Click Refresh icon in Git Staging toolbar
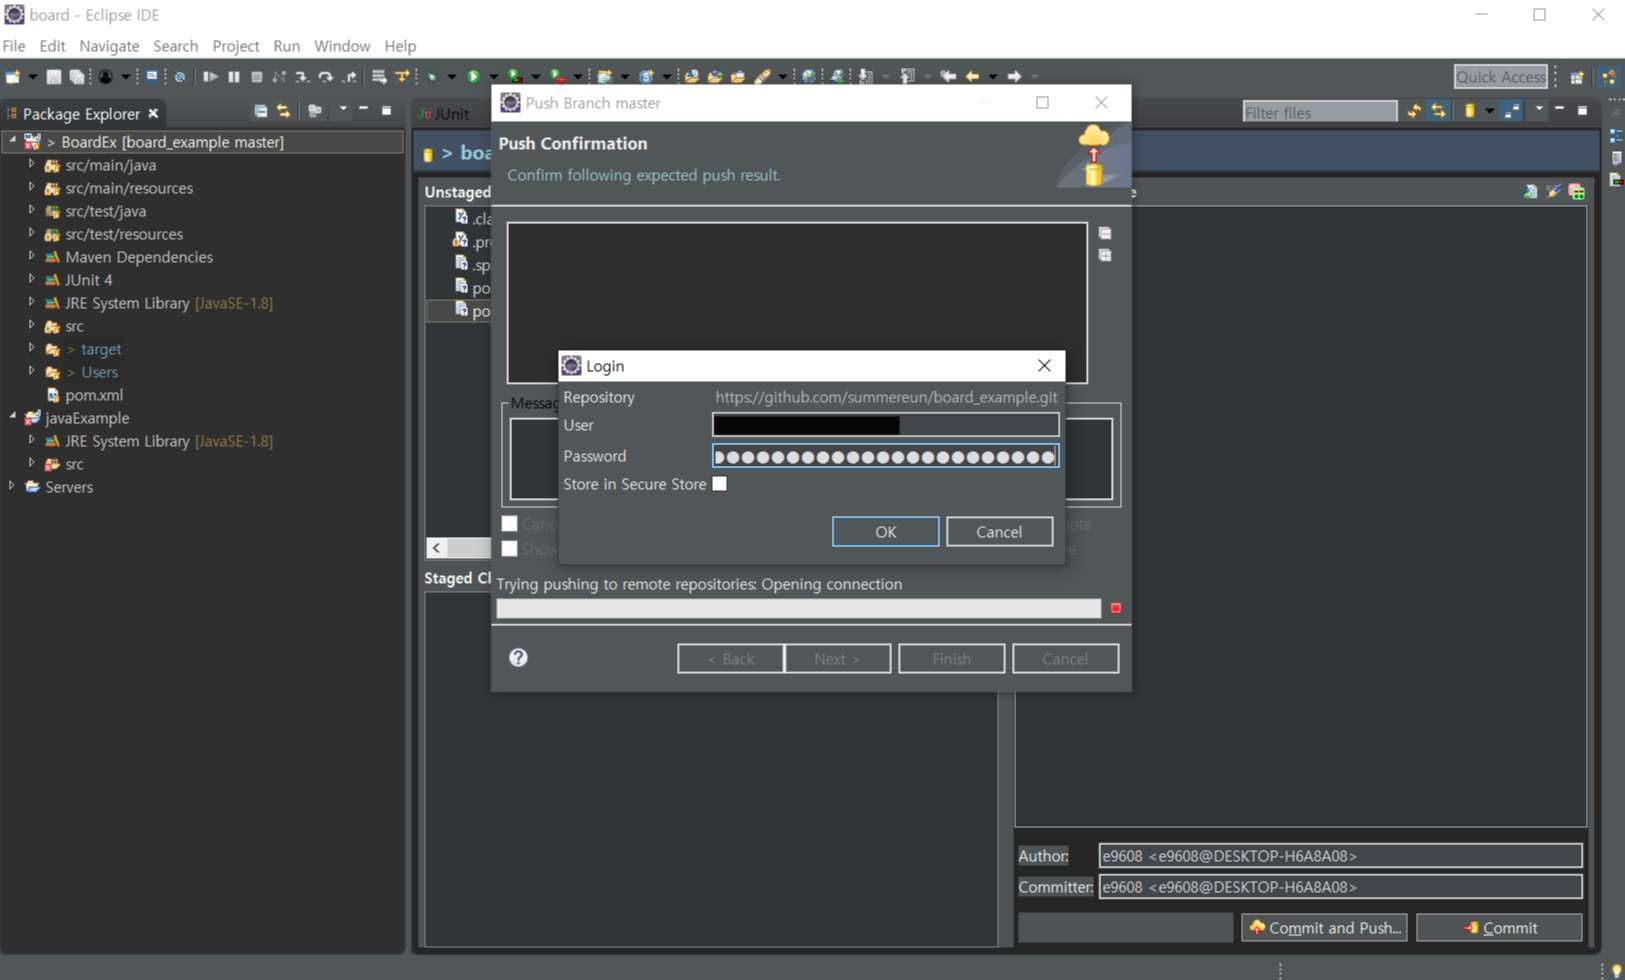The width and height of the screenshot is (1625, 980). coord(1414,111)
